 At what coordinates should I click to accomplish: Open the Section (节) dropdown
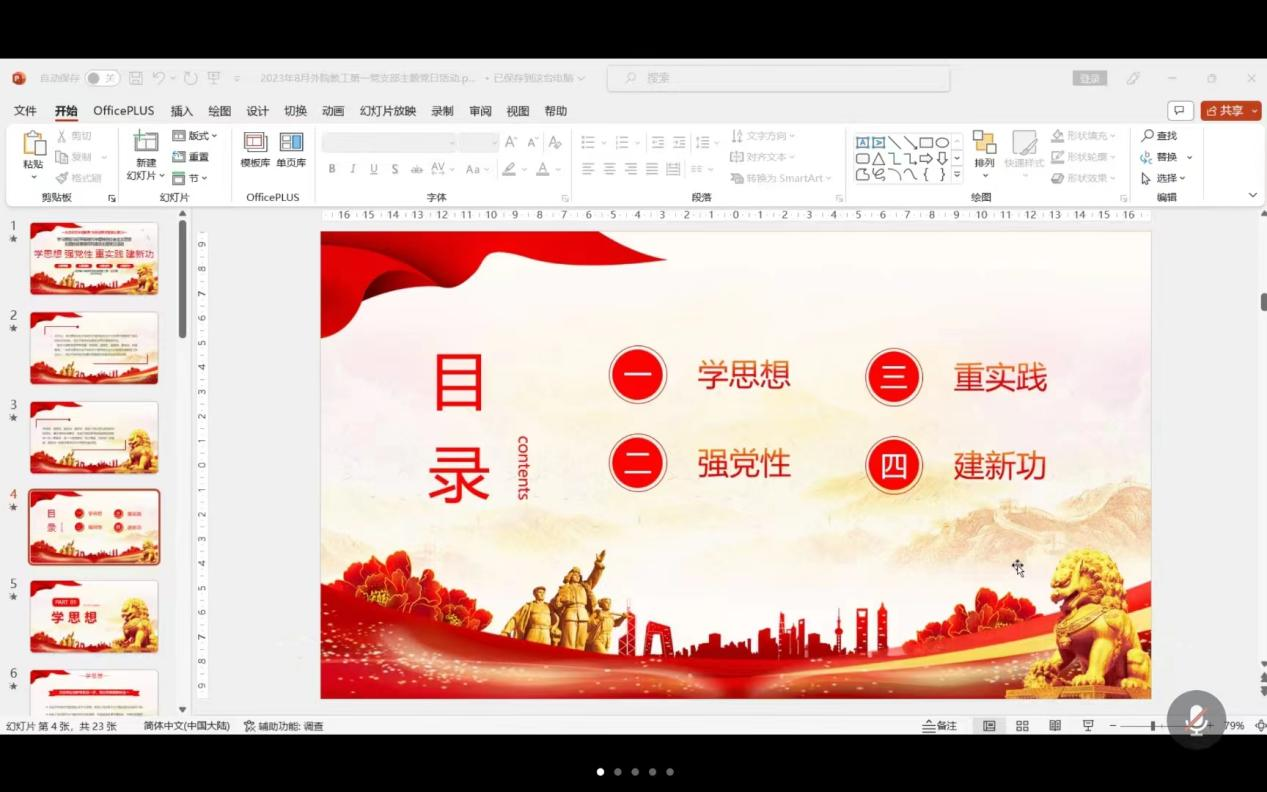coord(190,178)
